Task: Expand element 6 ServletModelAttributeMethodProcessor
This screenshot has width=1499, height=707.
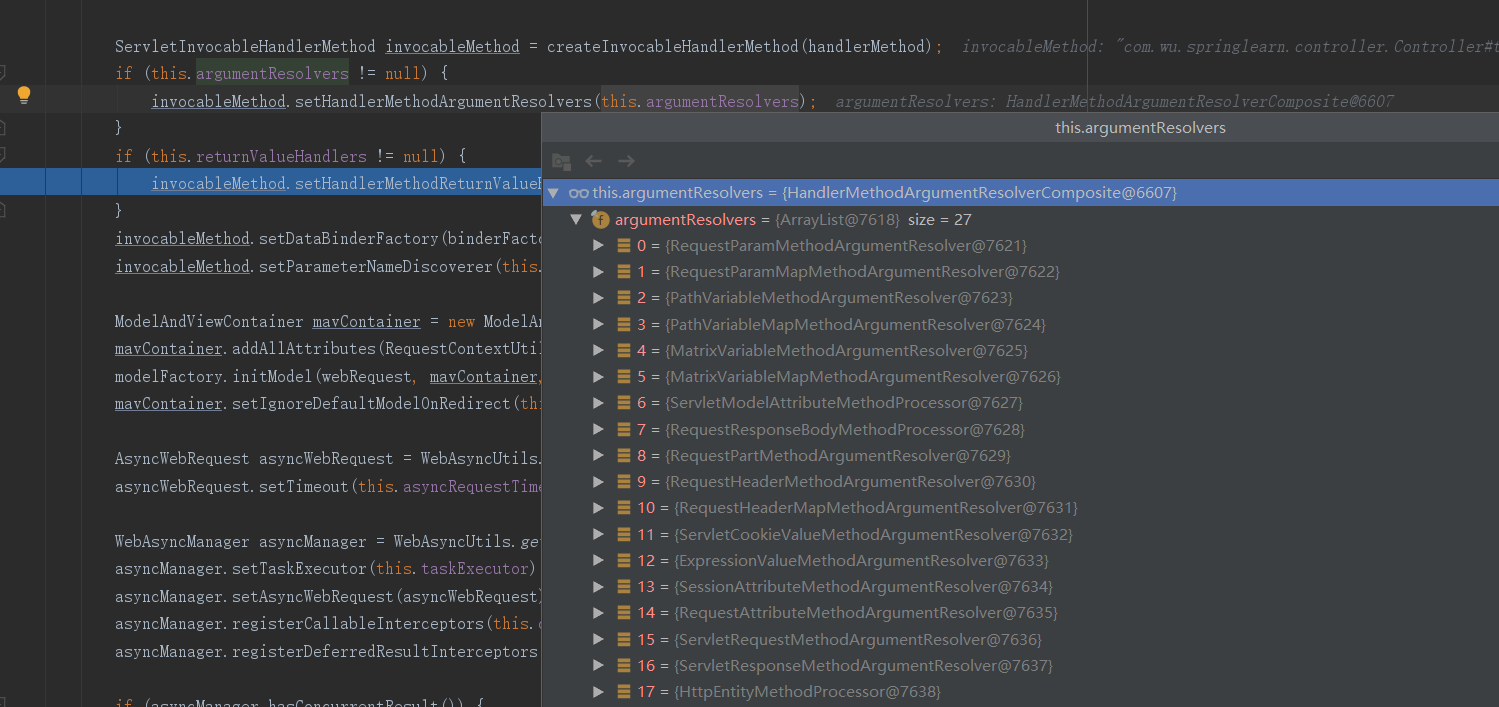Action: click(598, 403)
